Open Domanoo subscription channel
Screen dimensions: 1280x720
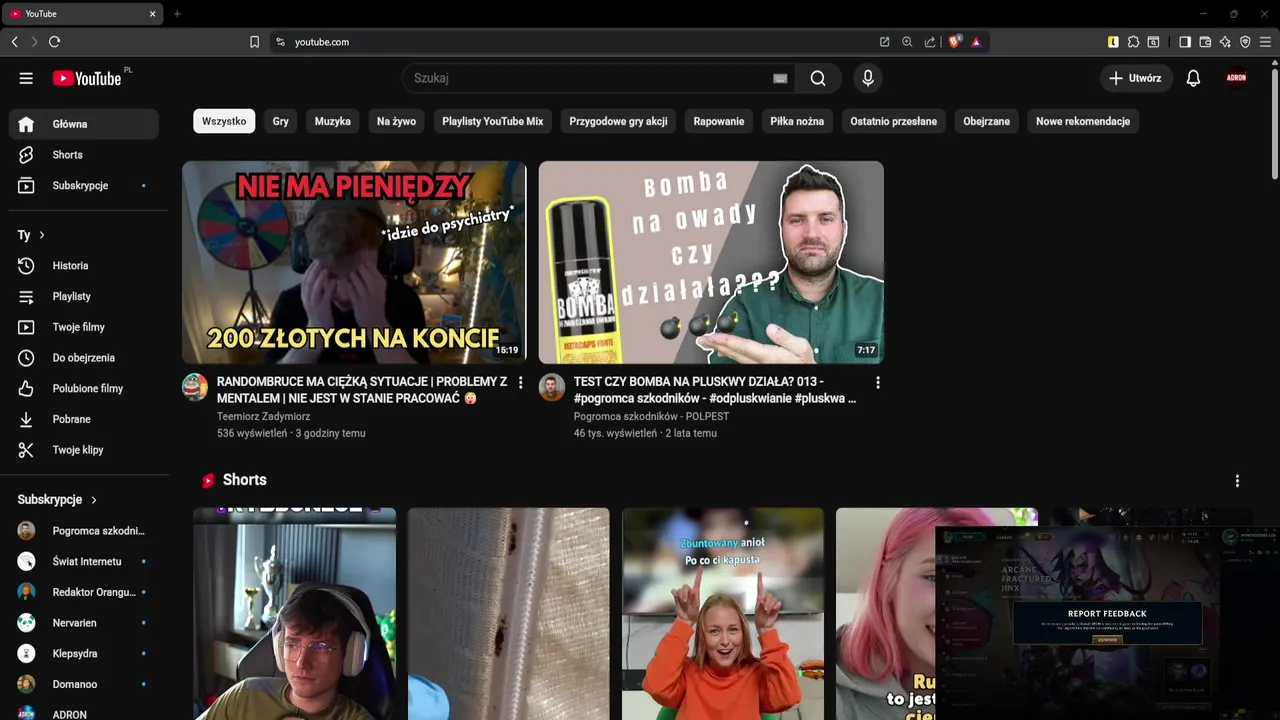pyautogui.click(x=84, y=685)
